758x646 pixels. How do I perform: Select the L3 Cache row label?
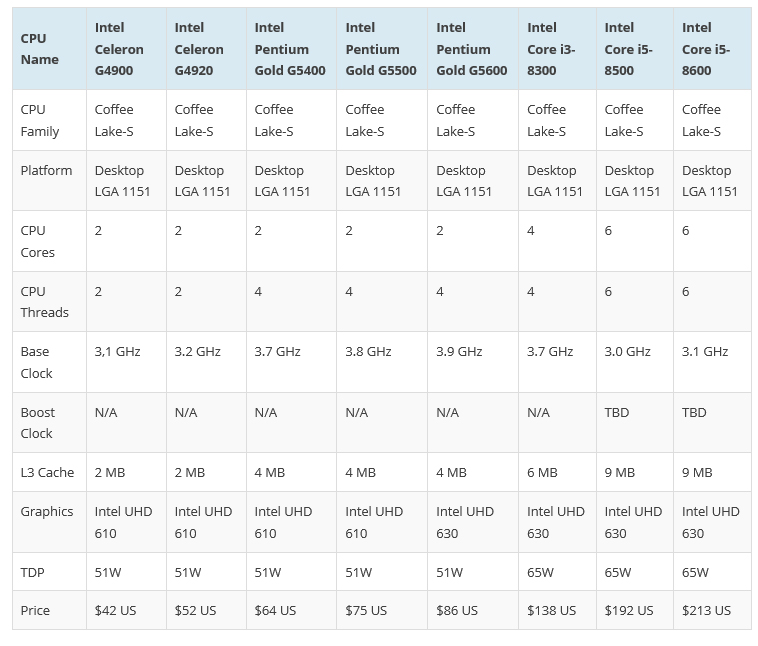pos(46,472)
